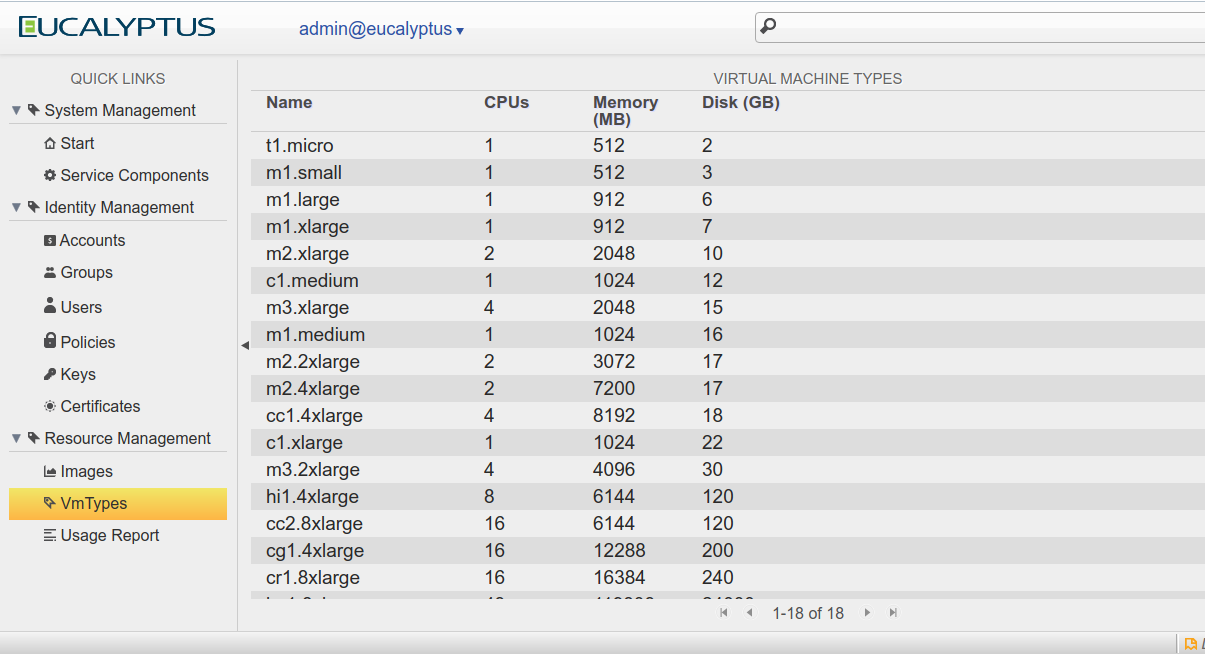
Task: Click the Images chart icon
Action: tap(50, 472)
